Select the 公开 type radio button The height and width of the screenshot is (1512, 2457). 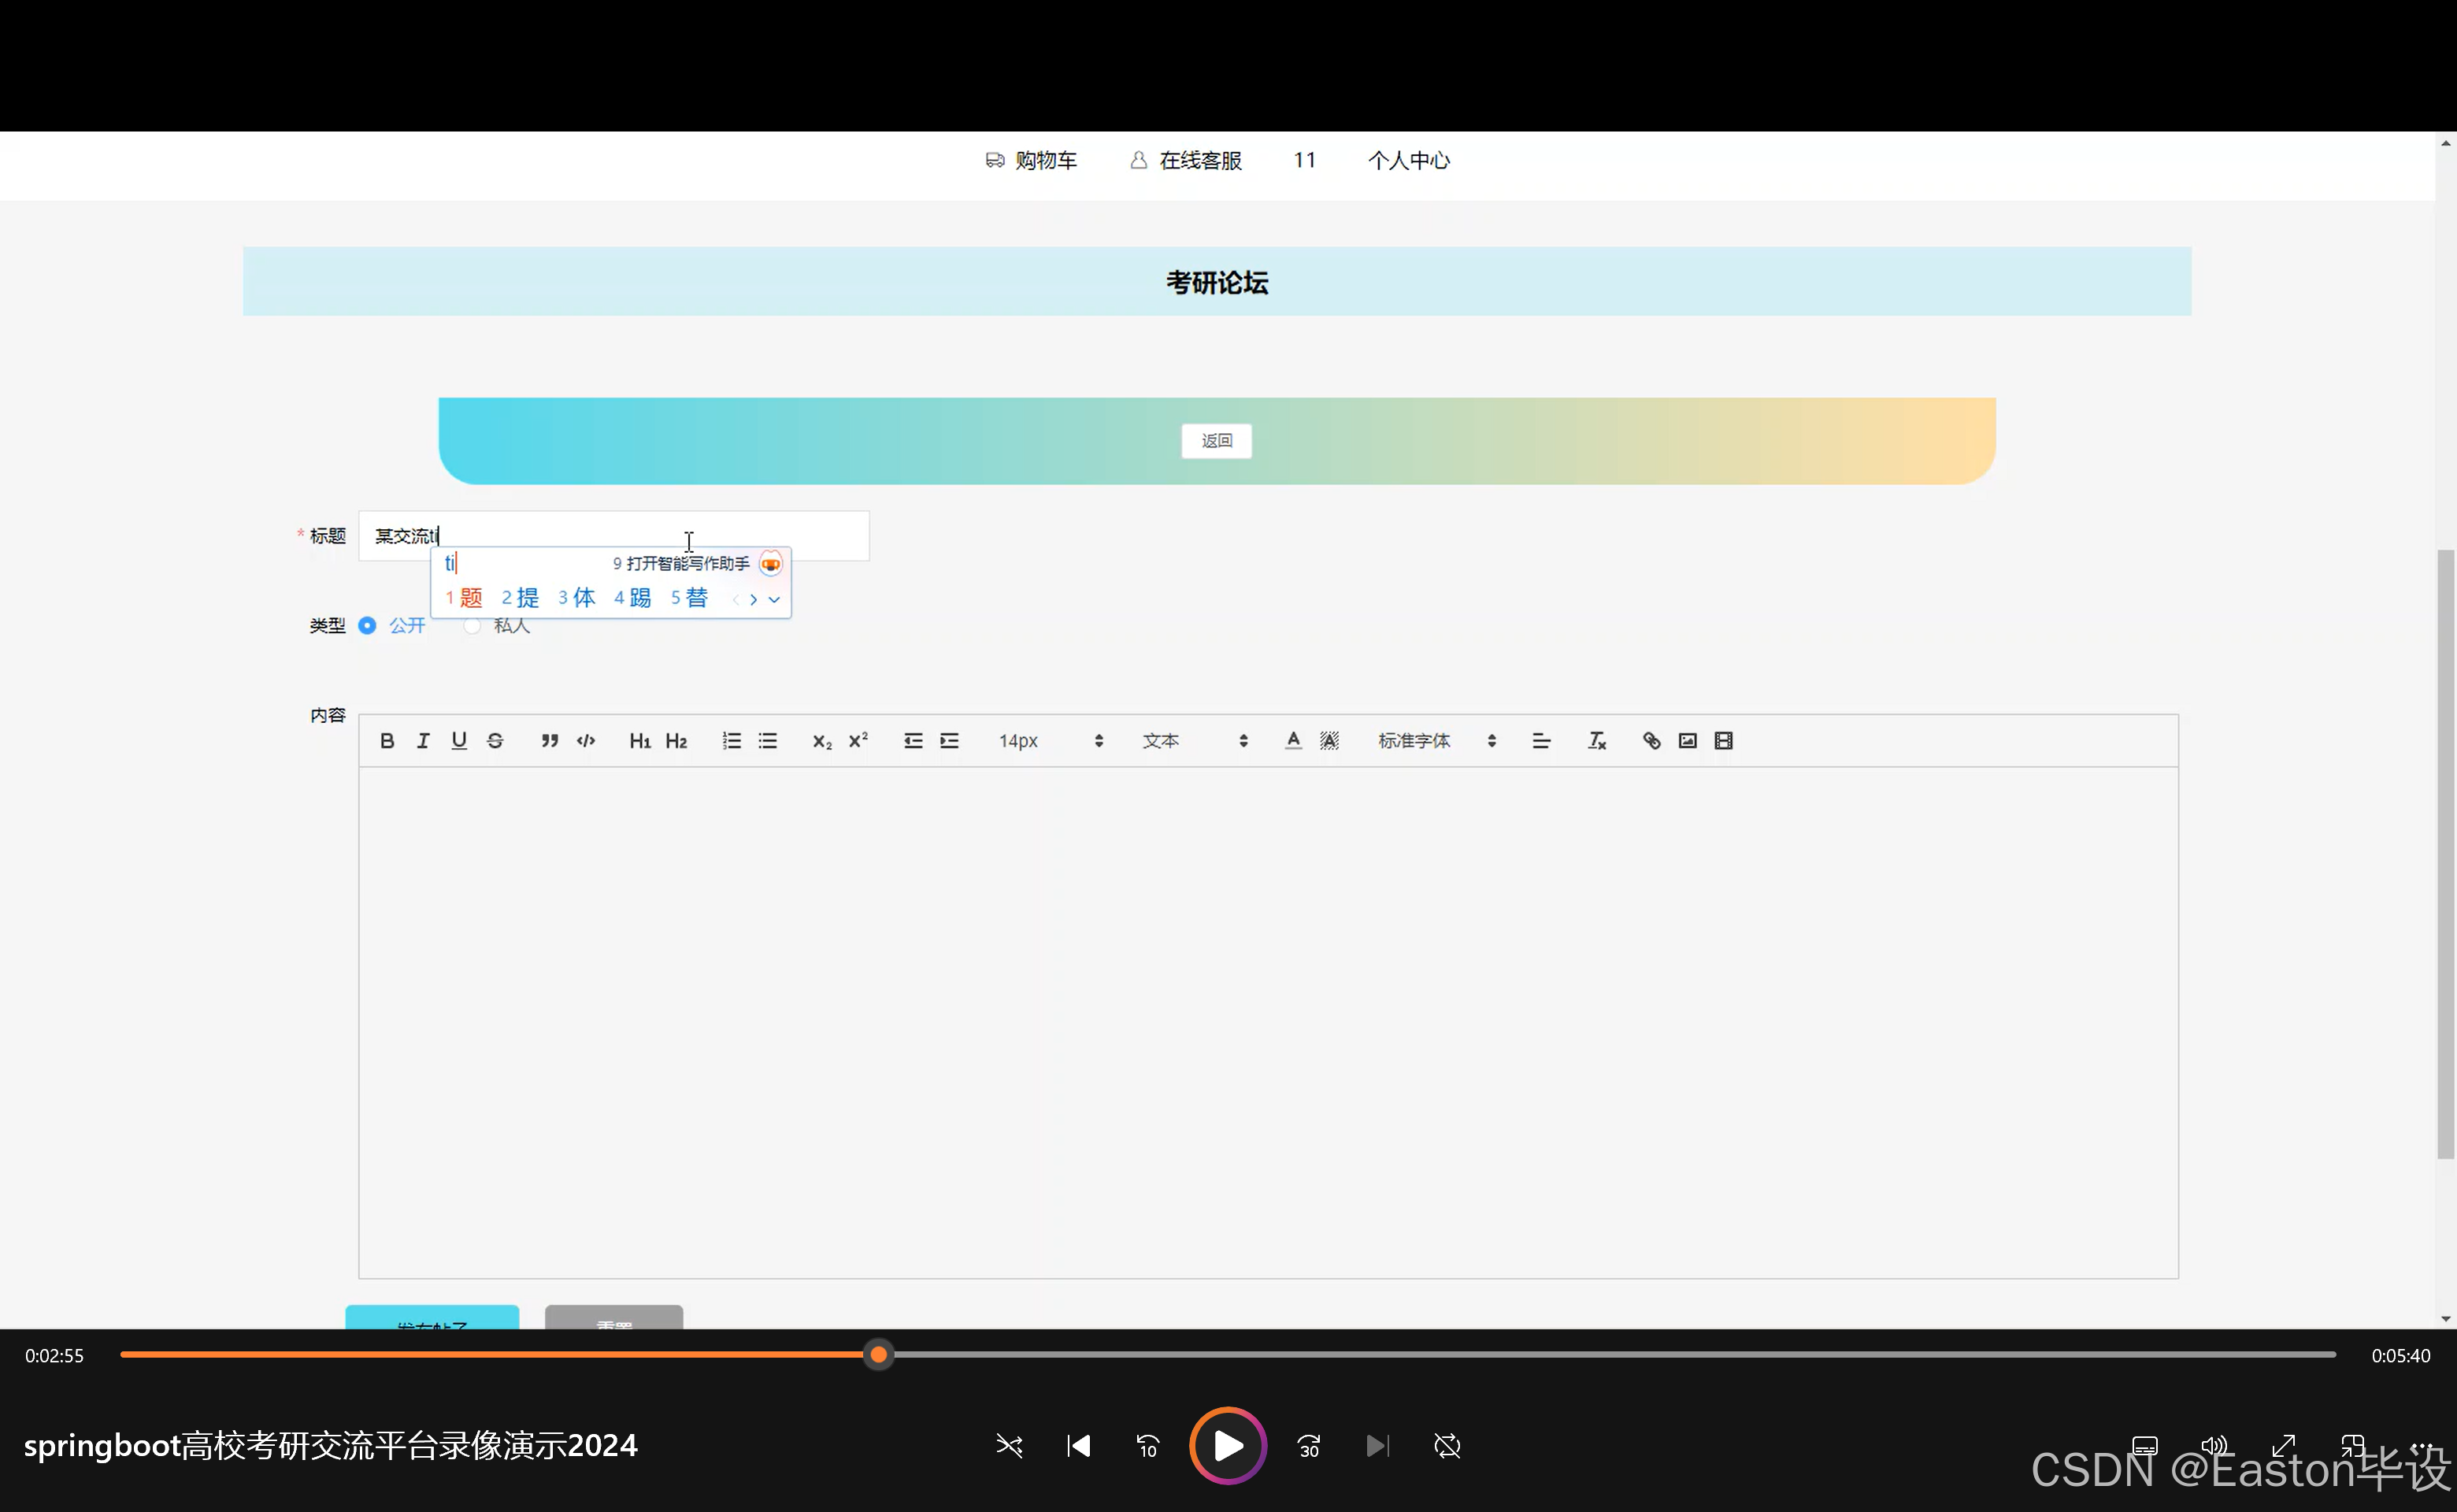[367, 625]
